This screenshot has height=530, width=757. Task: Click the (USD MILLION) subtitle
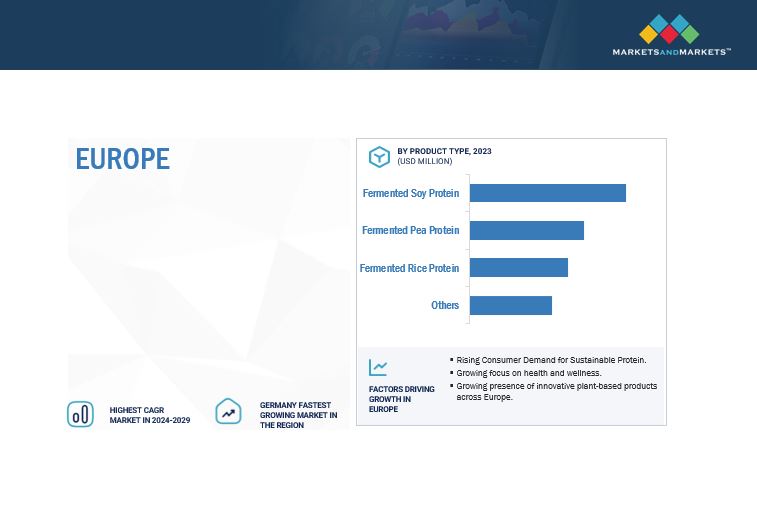[424, 161]
